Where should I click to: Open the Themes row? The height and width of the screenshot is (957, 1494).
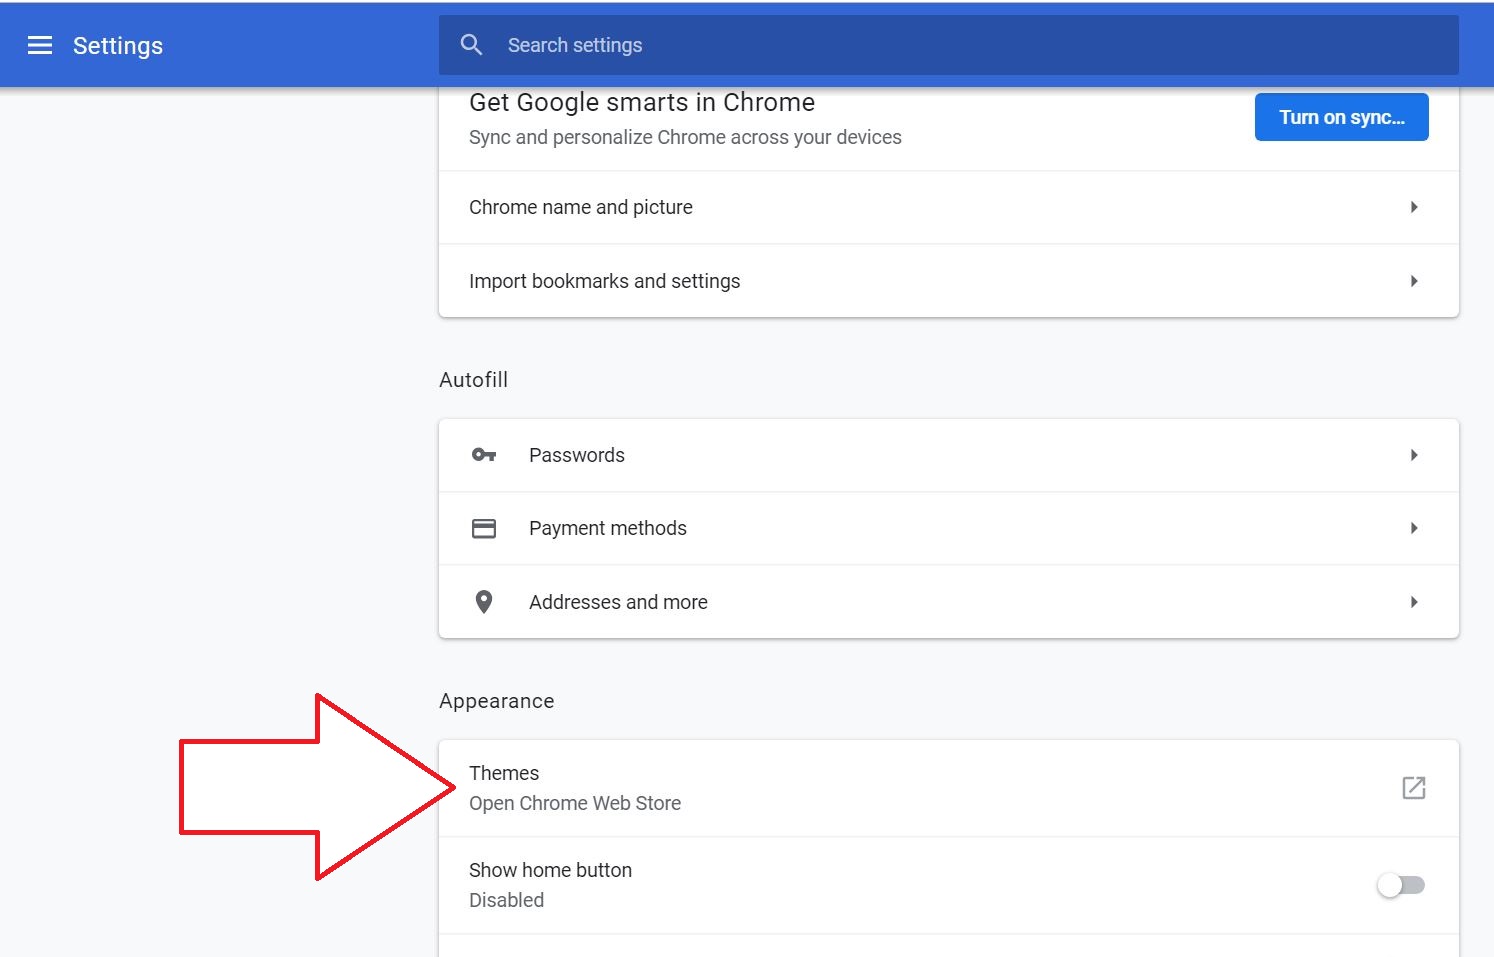click(x=948, y=788)
